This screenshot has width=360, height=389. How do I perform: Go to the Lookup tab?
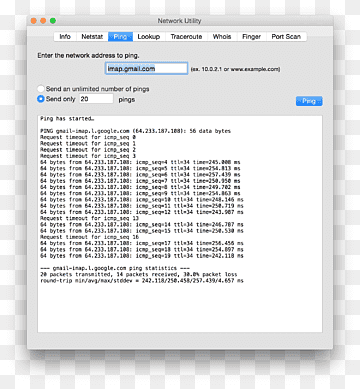149,37
